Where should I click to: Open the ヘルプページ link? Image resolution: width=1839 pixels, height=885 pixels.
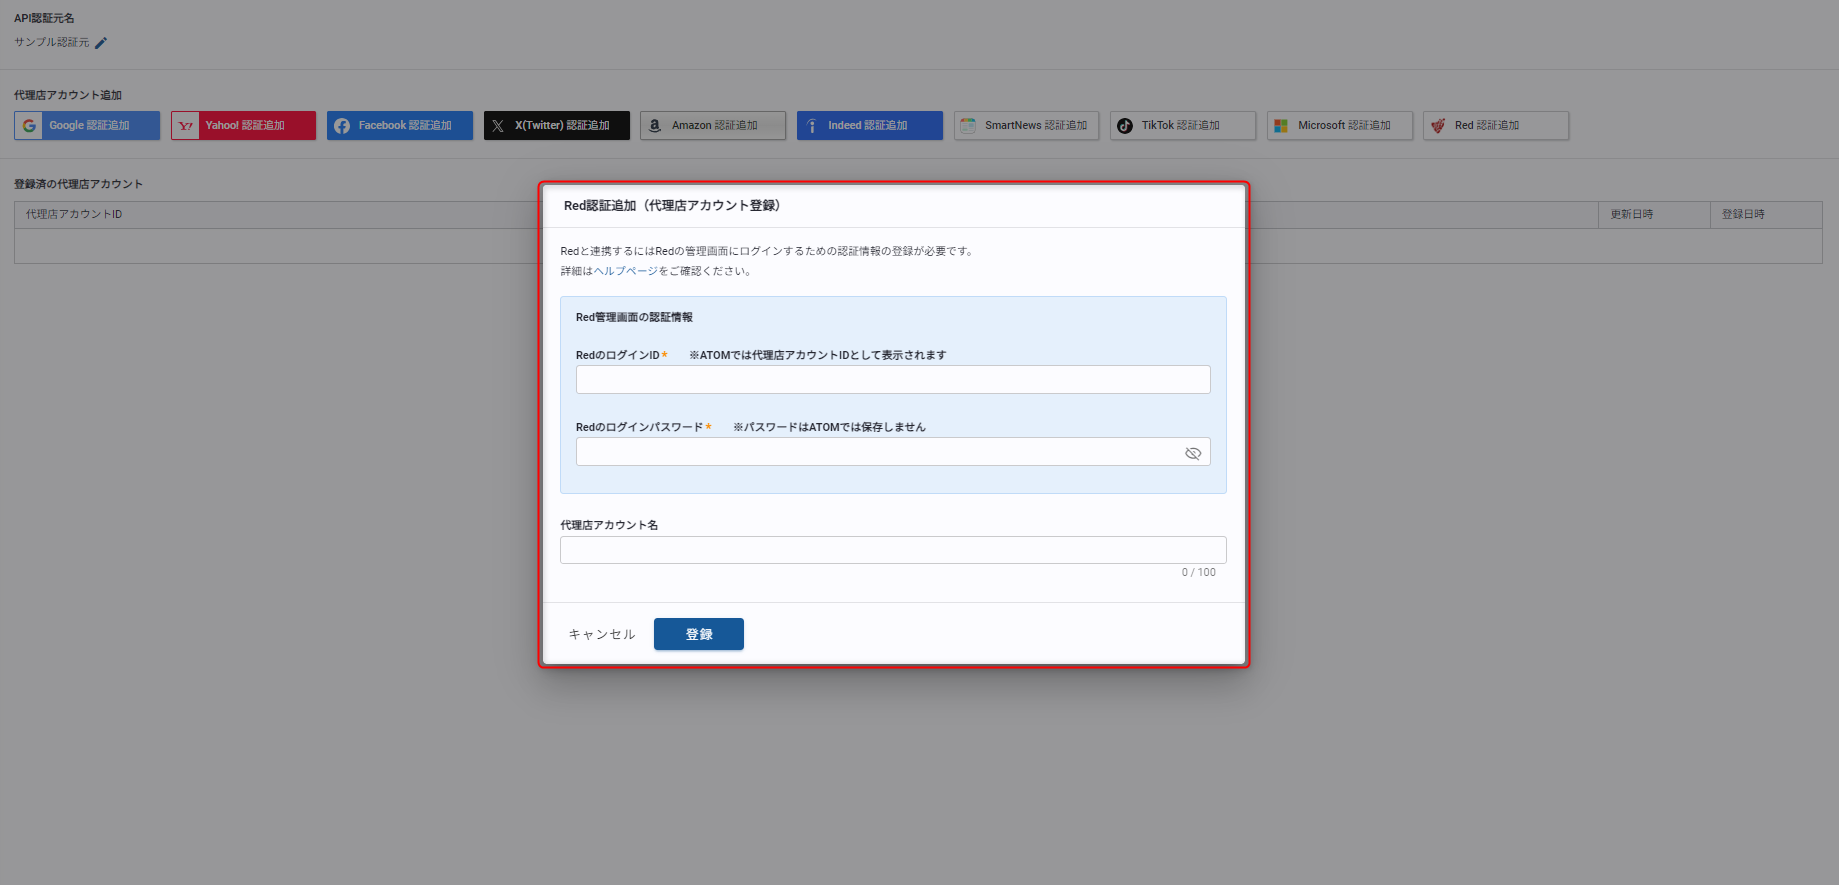point(626,271)
